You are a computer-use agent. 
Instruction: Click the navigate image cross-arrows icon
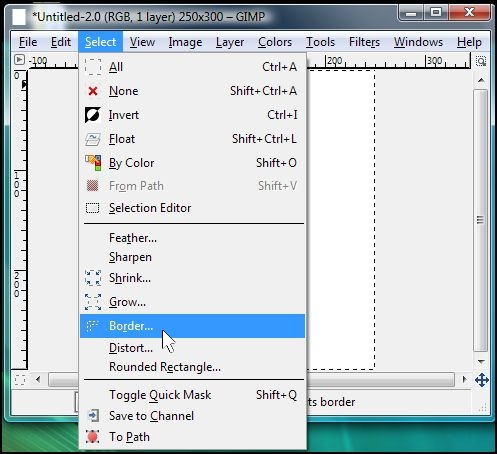(482, 380)
